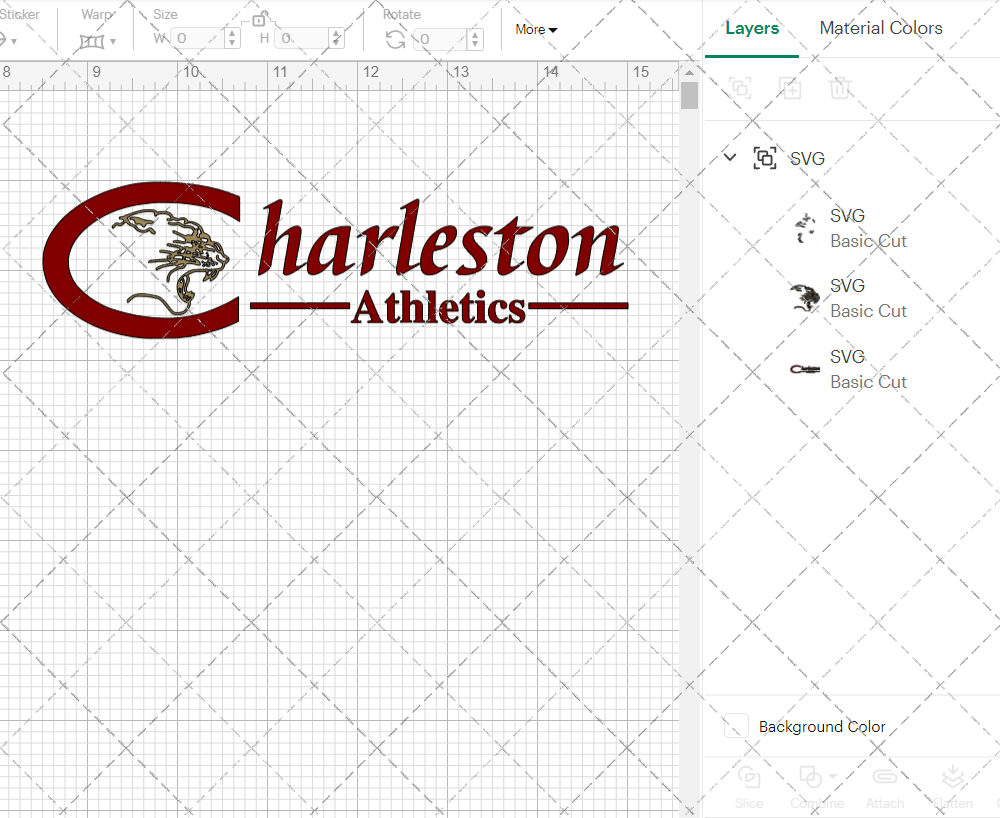The width and height of the screenshot is (1000, 818).
Task: Collapse the SVG group chevron
Action: [730, 157]
